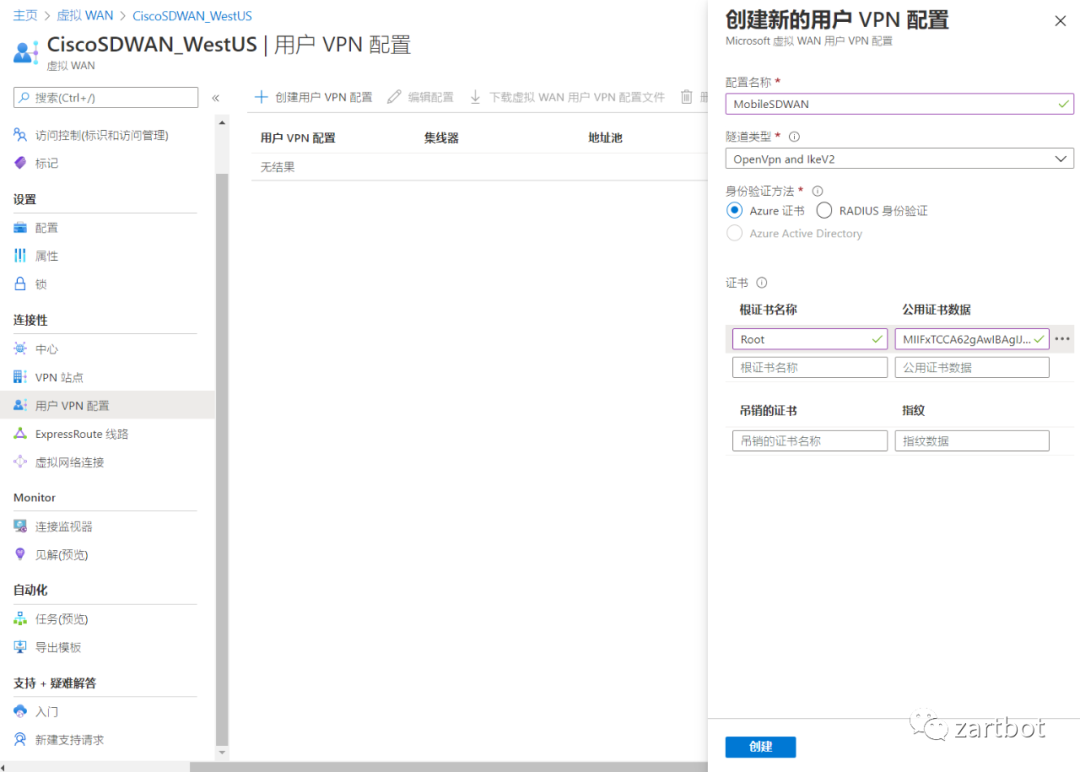
Task: Collapse the sidebar with the double chevron
Action: pyautogui.click(x=216, y=98)
